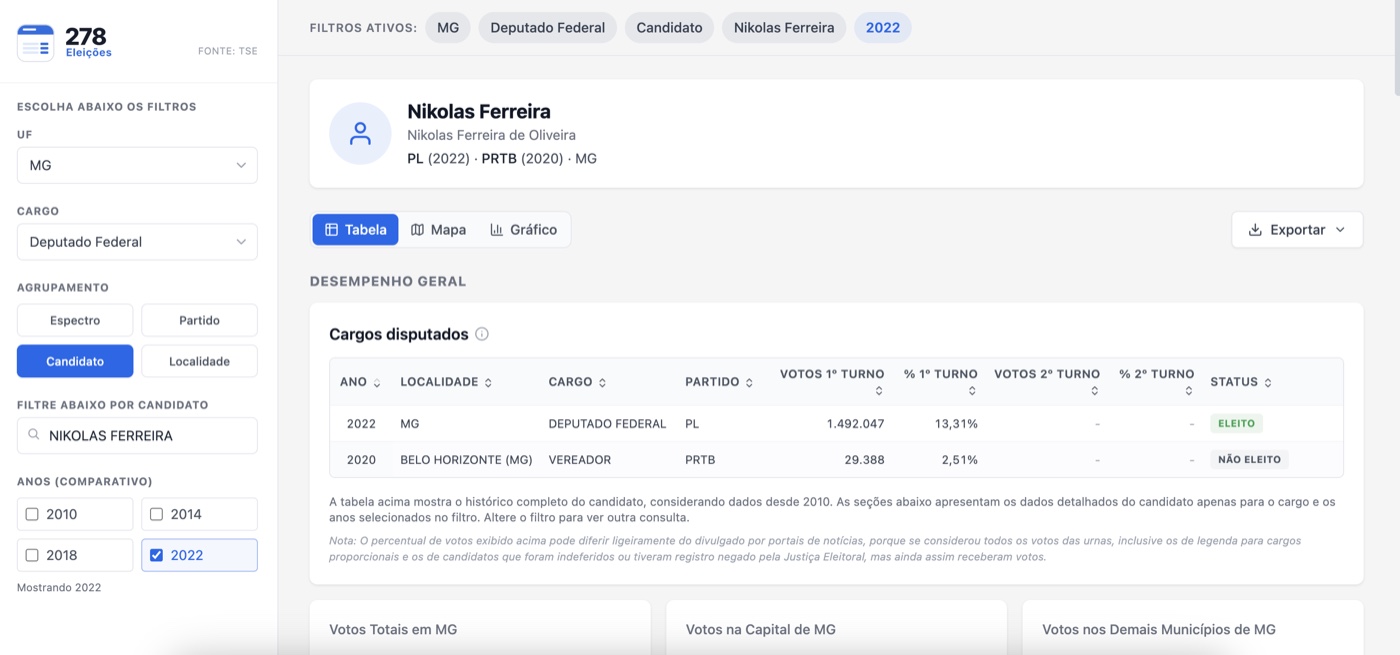
Task: Click the info icon beside Cargos disputados
Action: (x=482, y=334)
